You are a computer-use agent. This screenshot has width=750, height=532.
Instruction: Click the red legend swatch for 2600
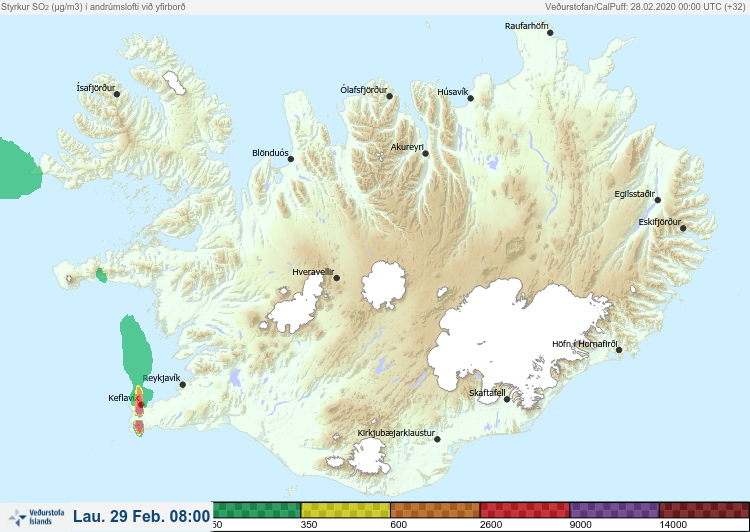525,510
